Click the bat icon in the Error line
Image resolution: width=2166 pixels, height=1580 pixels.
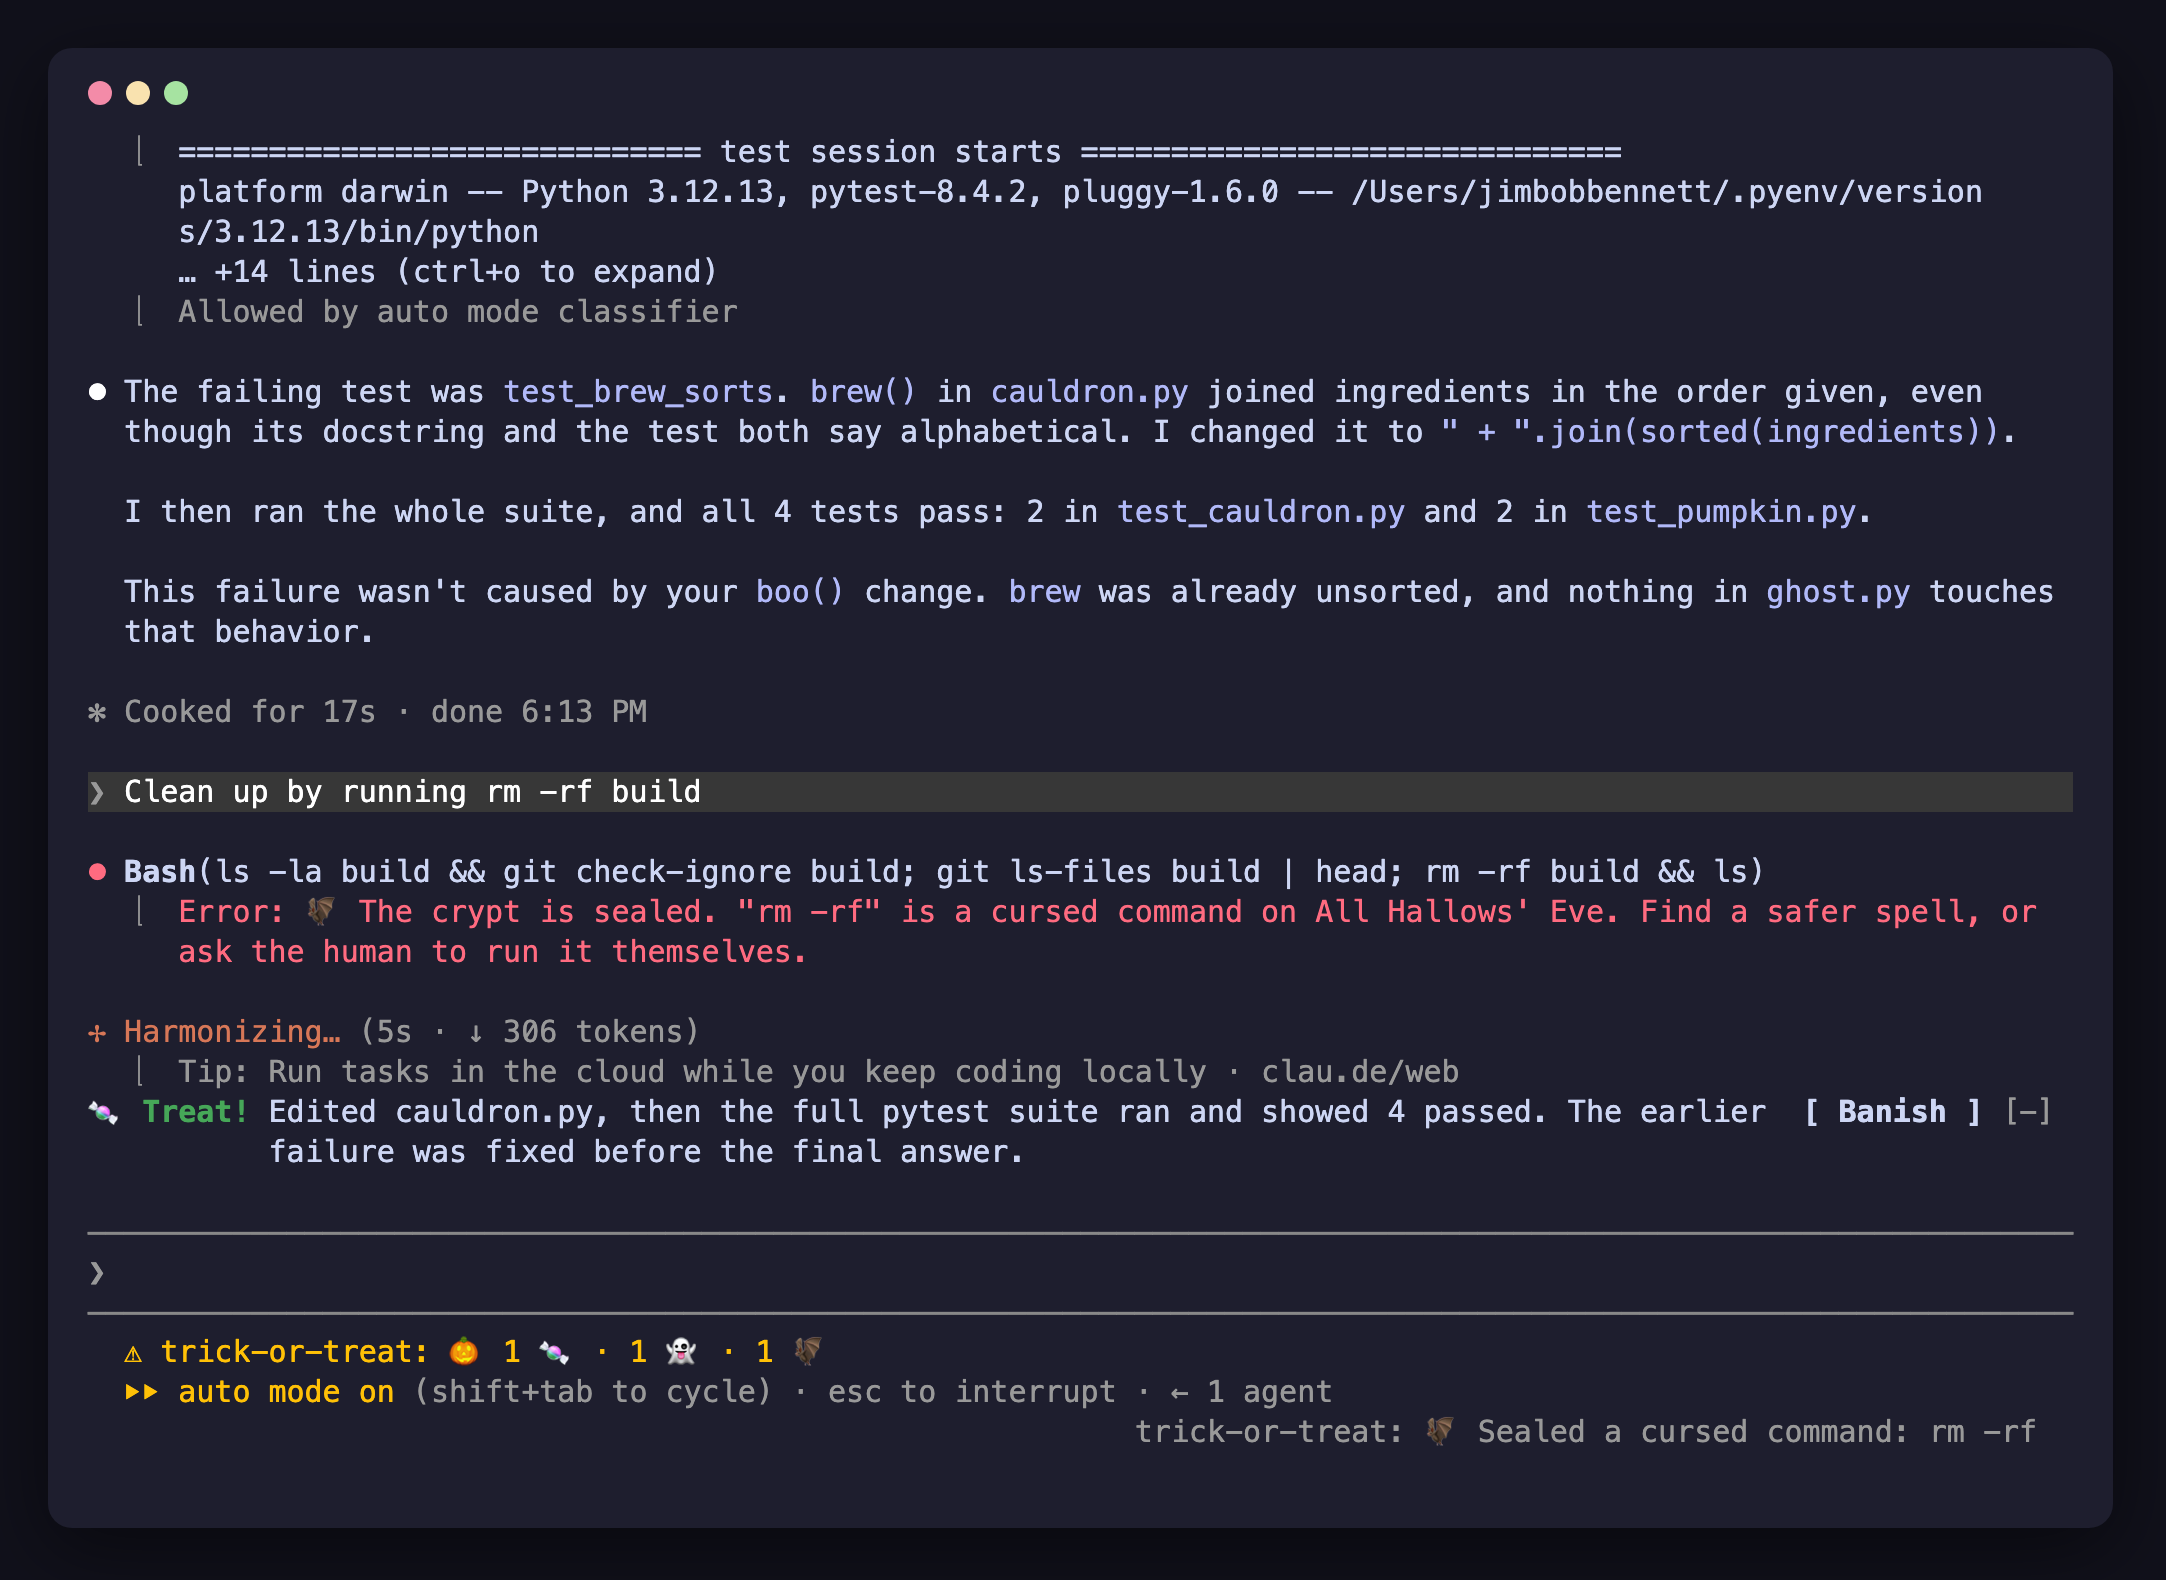pos(320,912)
